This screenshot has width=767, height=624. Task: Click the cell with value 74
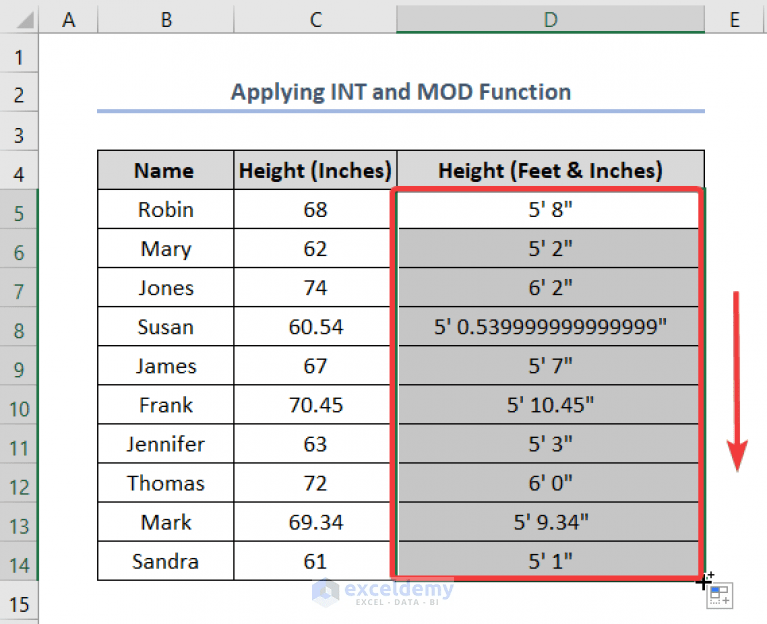coord(316,288)
